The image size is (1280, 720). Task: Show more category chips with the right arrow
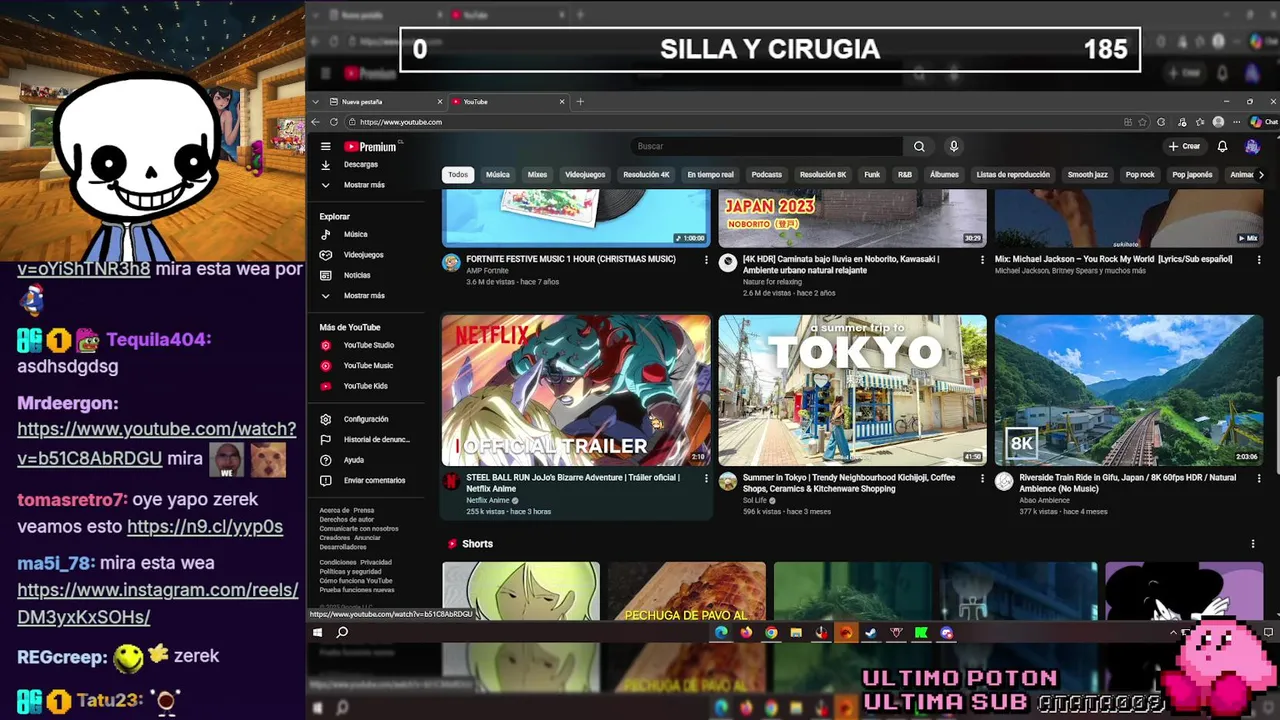(x=1260, y=175)
